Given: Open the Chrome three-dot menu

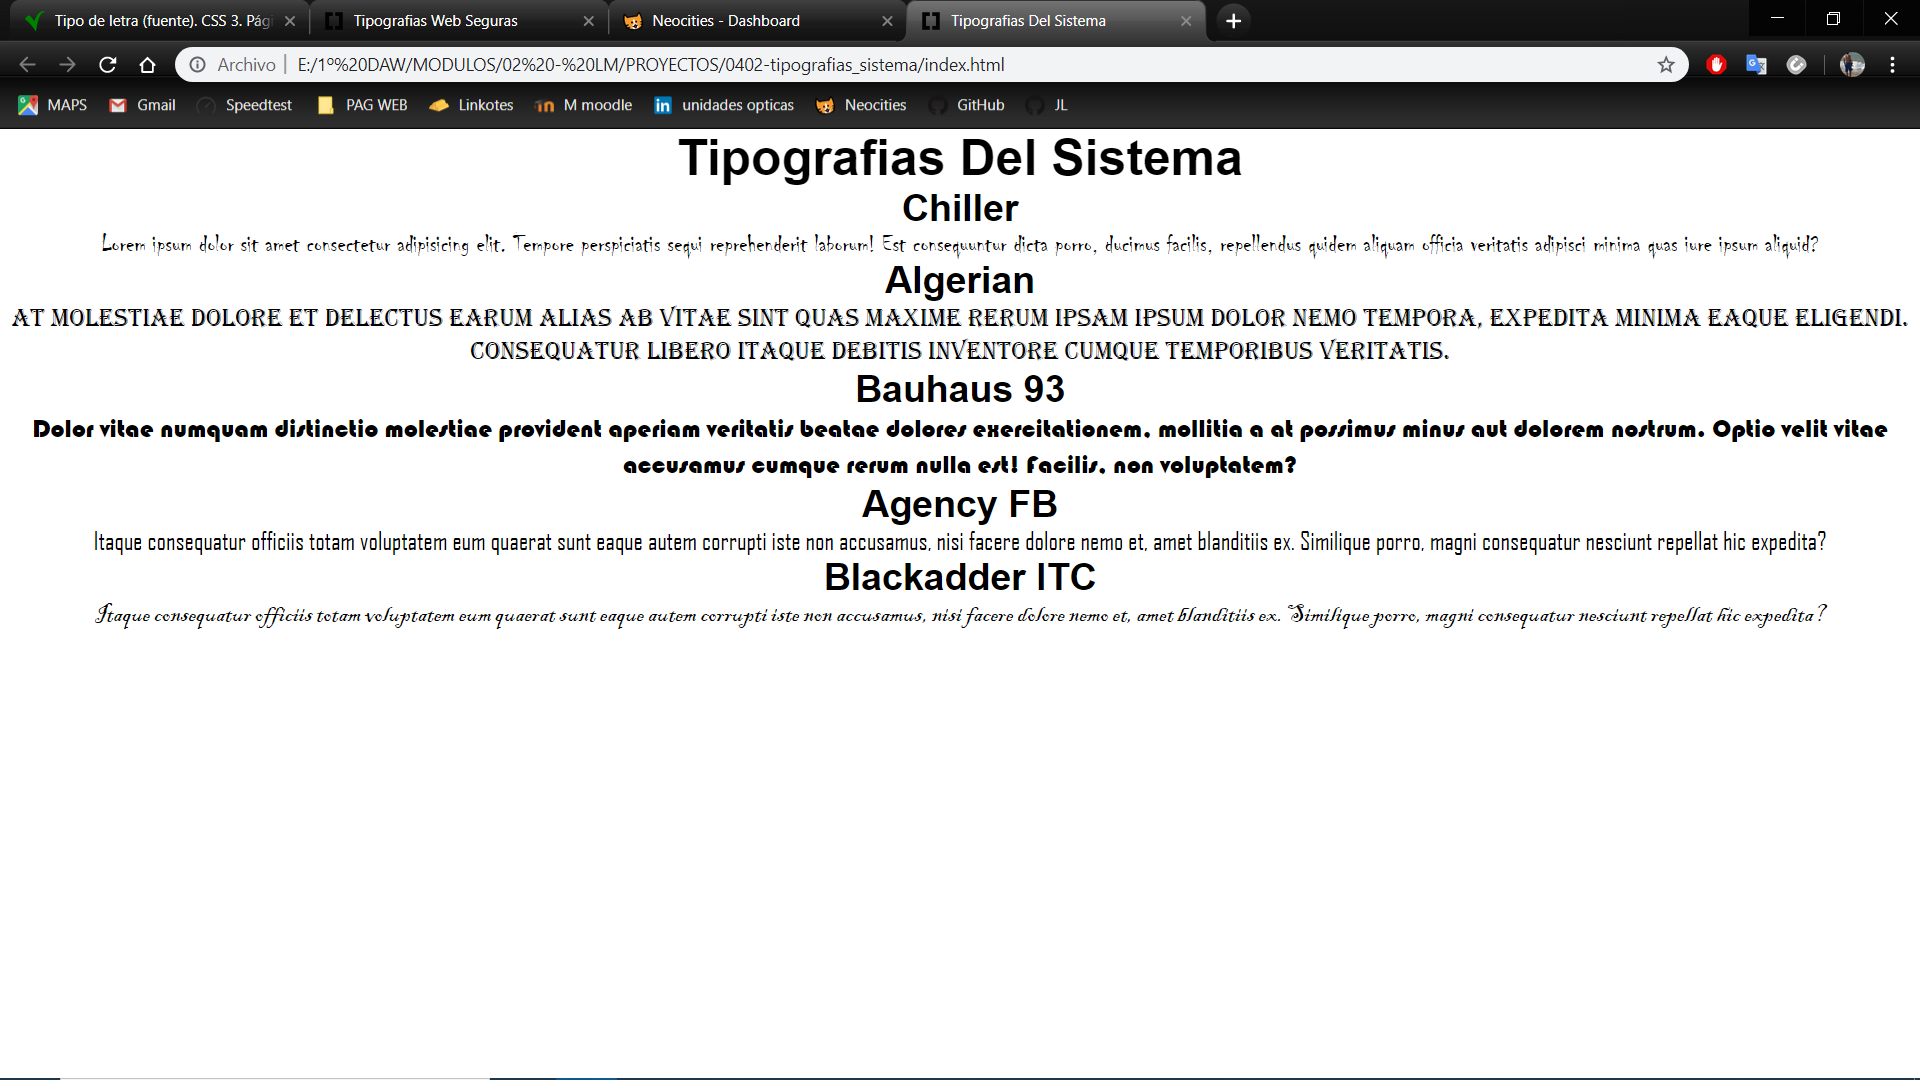Looking at the screenshot, I should click(1893, 65).
